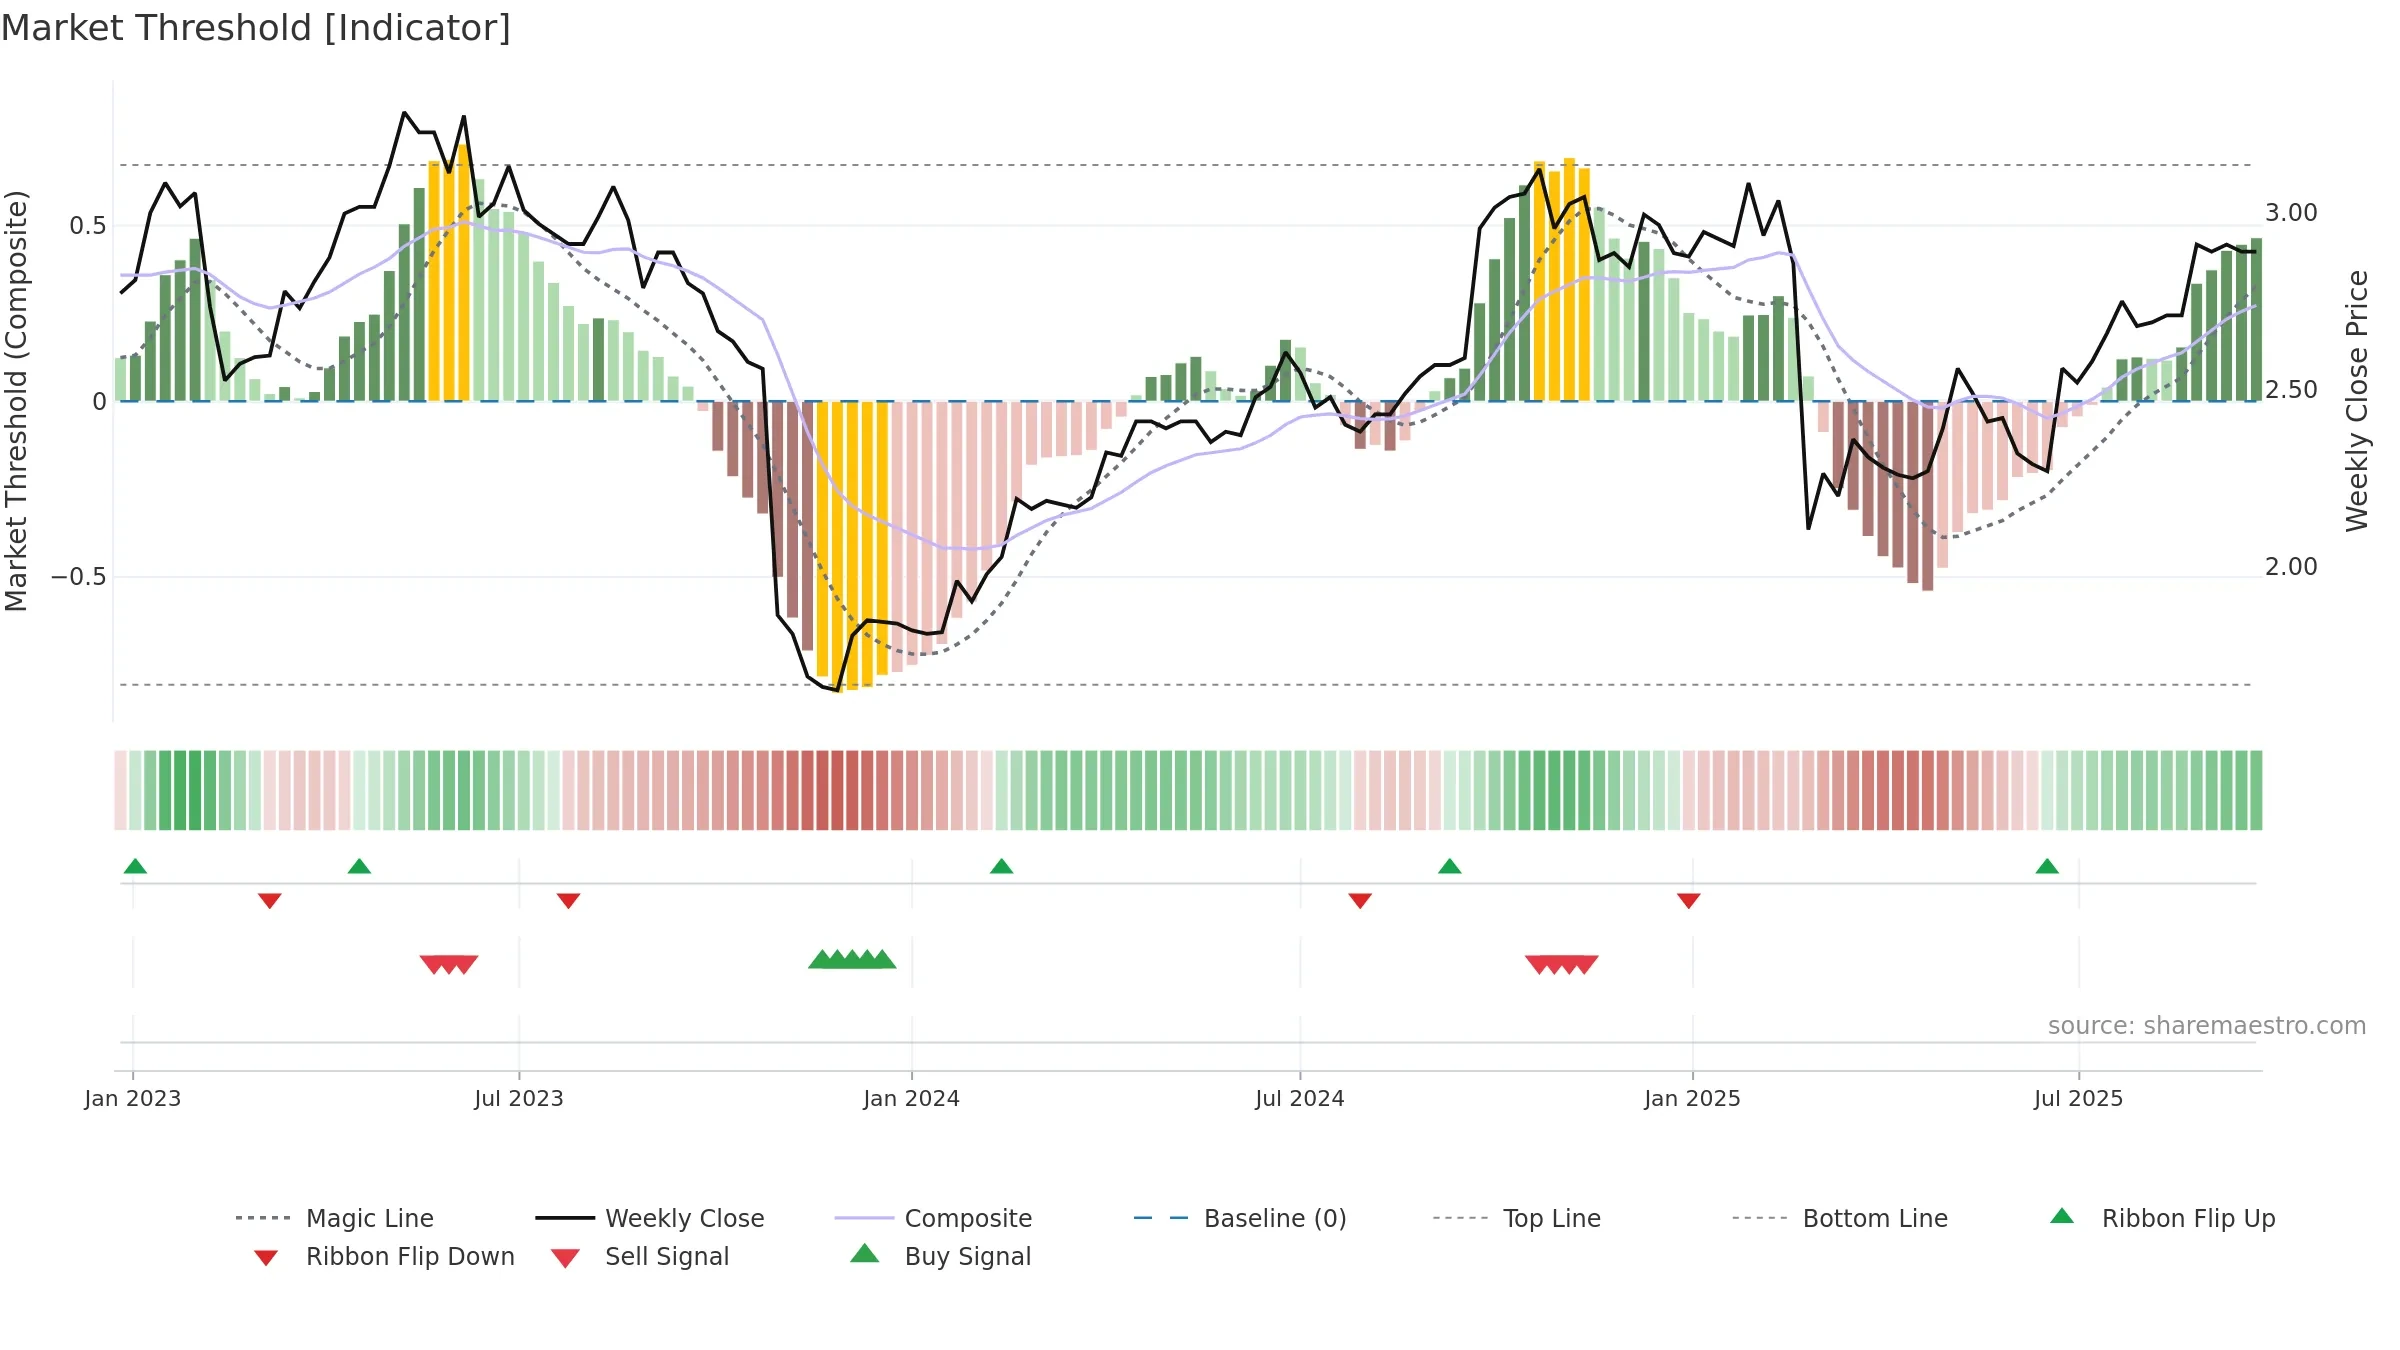Click the Jul 2023 x-axis label
Screen dimensions: 2400x1350
coord(519,1098)
